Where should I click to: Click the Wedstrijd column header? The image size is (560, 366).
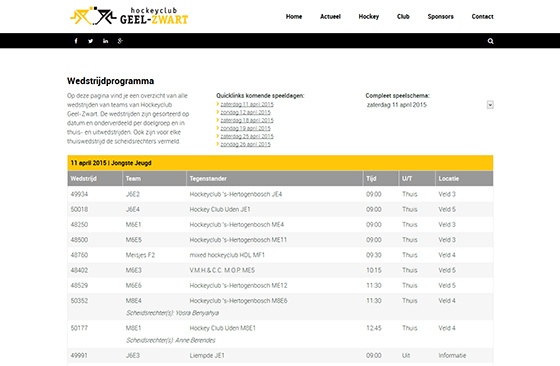(95, 179)
